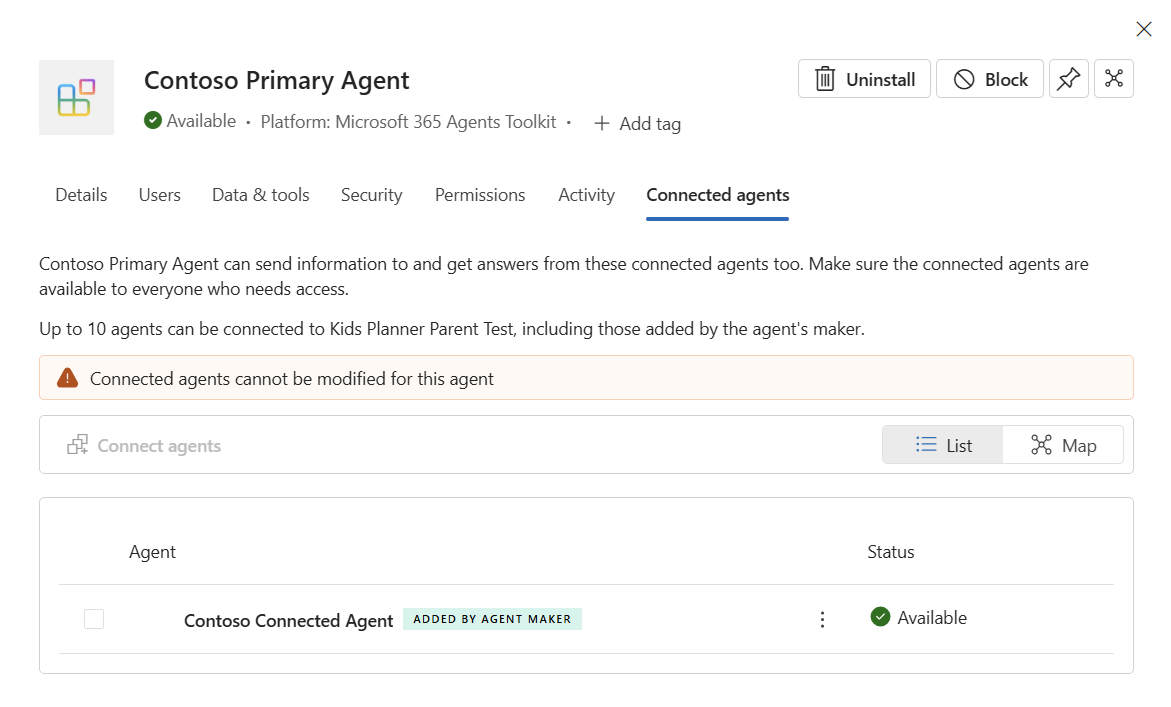Select the Security tab
1171x707 pixels.
coord(371,195)
